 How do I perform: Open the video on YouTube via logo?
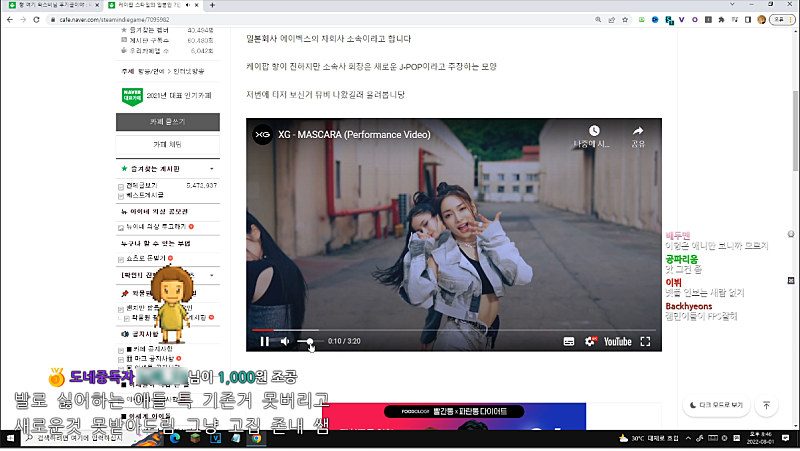click(x=617, y=341)
